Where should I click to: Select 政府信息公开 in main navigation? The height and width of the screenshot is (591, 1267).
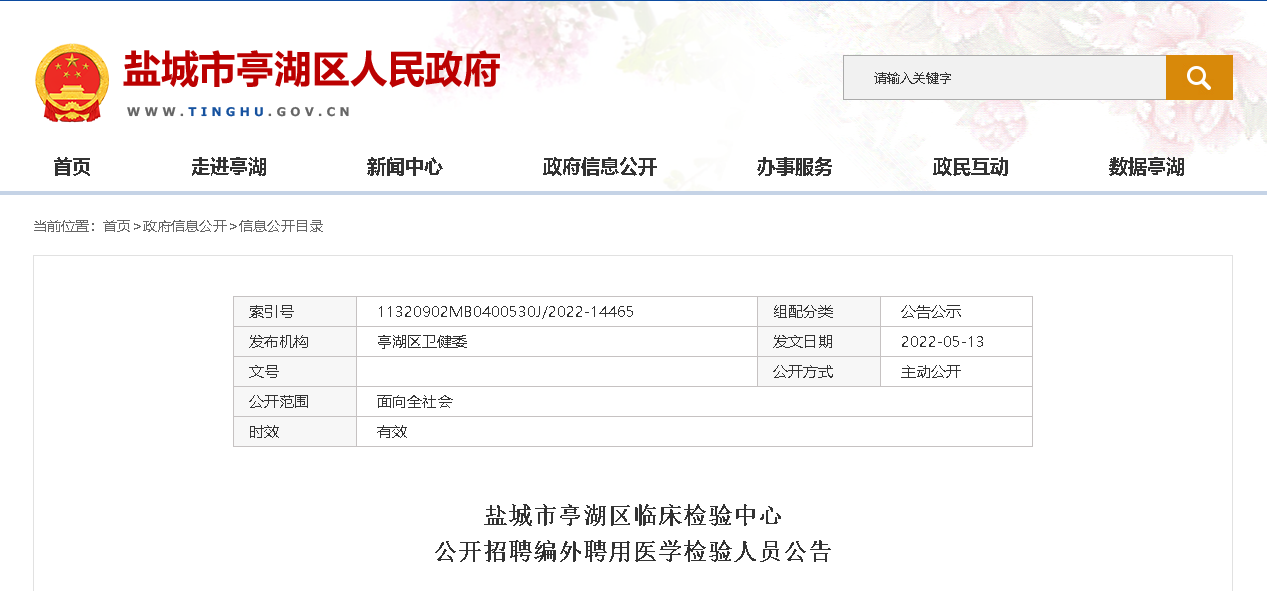click(x=599, y=167)
